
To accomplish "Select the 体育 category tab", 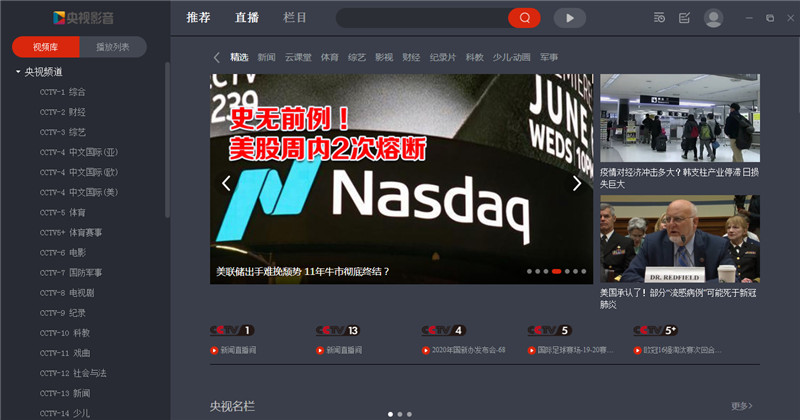I will tap(330, 57).
